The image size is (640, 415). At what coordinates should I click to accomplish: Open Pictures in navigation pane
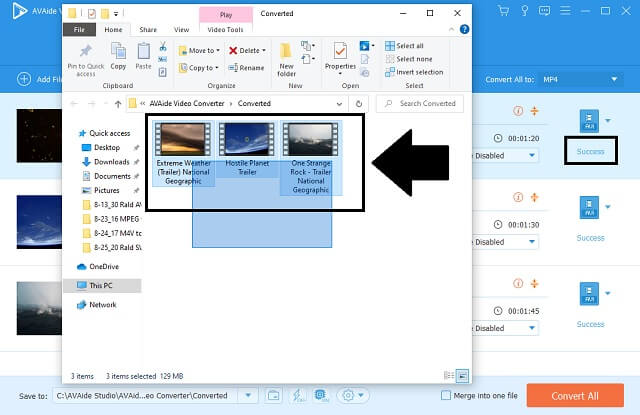pyautogui.click(x=102, y=191)
